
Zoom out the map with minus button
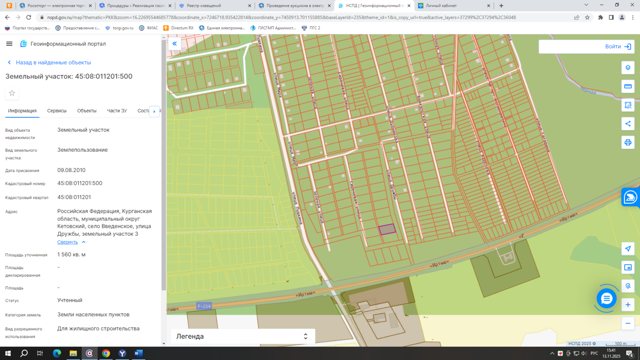pyautogui.click(x=628, y=323)
